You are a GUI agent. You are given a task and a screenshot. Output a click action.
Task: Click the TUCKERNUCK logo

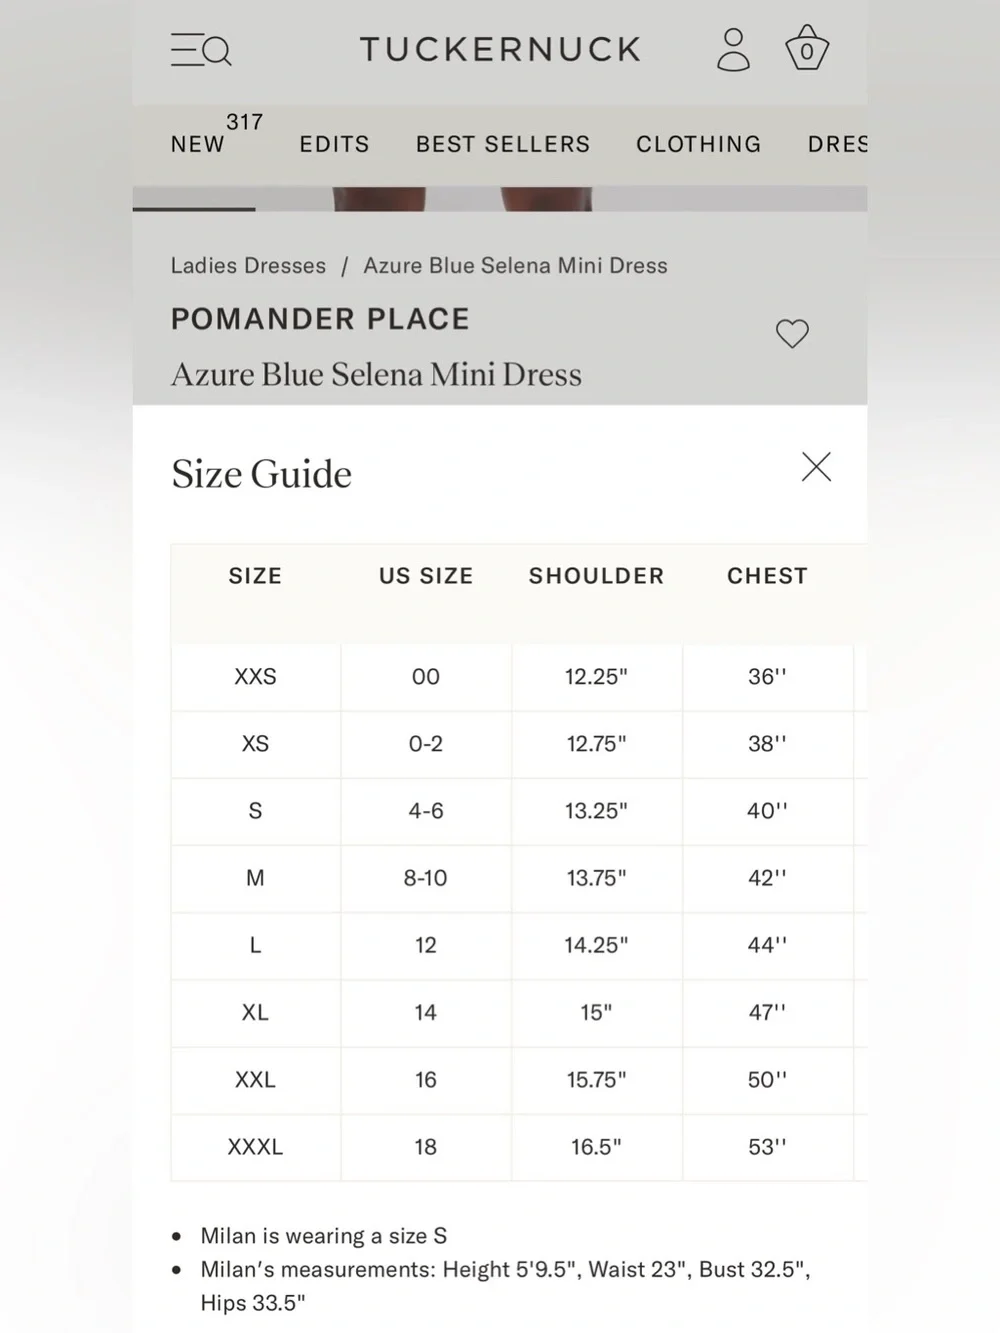click(500, 49)
